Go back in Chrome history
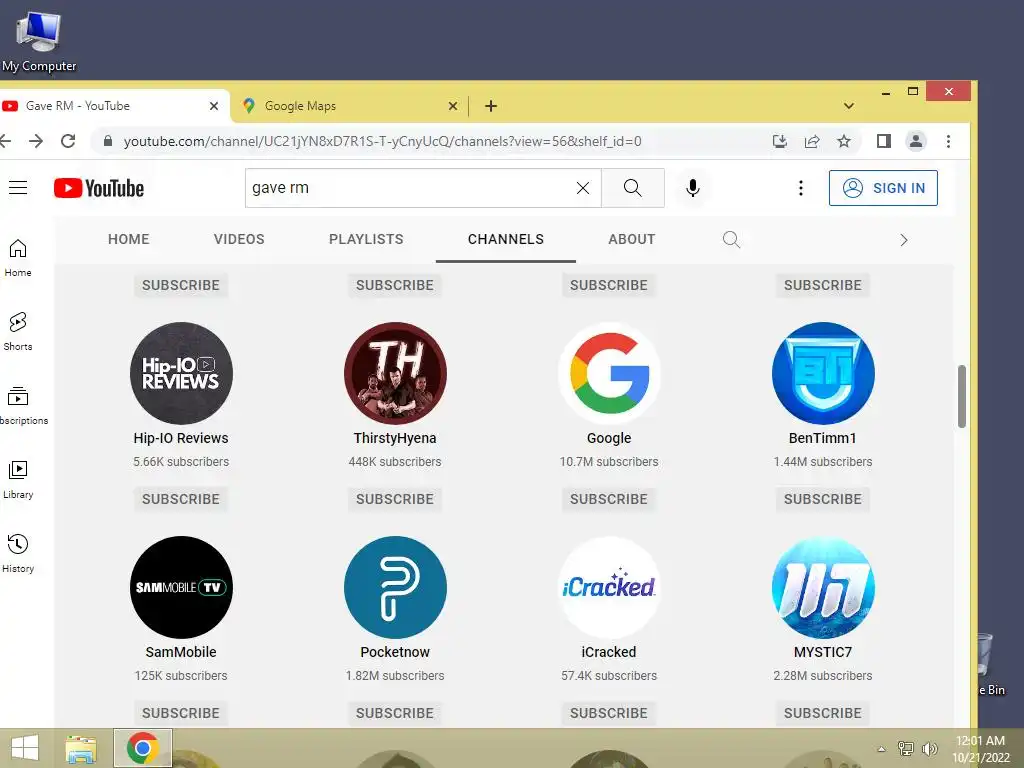Screen dimensions: 1024x768 (5, 141)
